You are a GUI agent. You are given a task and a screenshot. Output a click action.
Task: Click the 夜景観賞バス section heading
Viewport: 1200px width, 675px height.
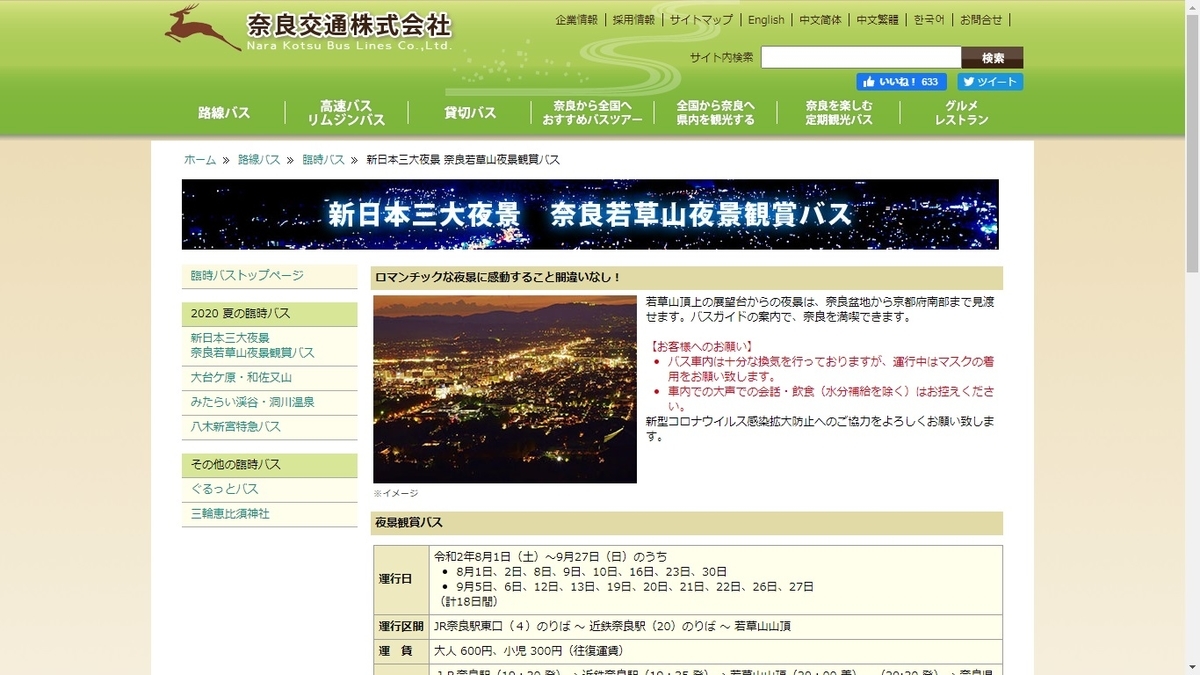pos(686,523)
